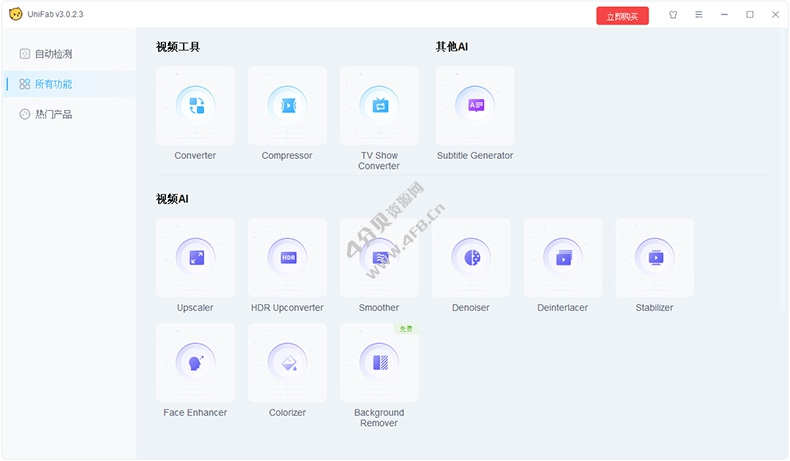The image size is (790, 461).
Task: Select the Face Enhancer tool
Action: click(196, 362)
